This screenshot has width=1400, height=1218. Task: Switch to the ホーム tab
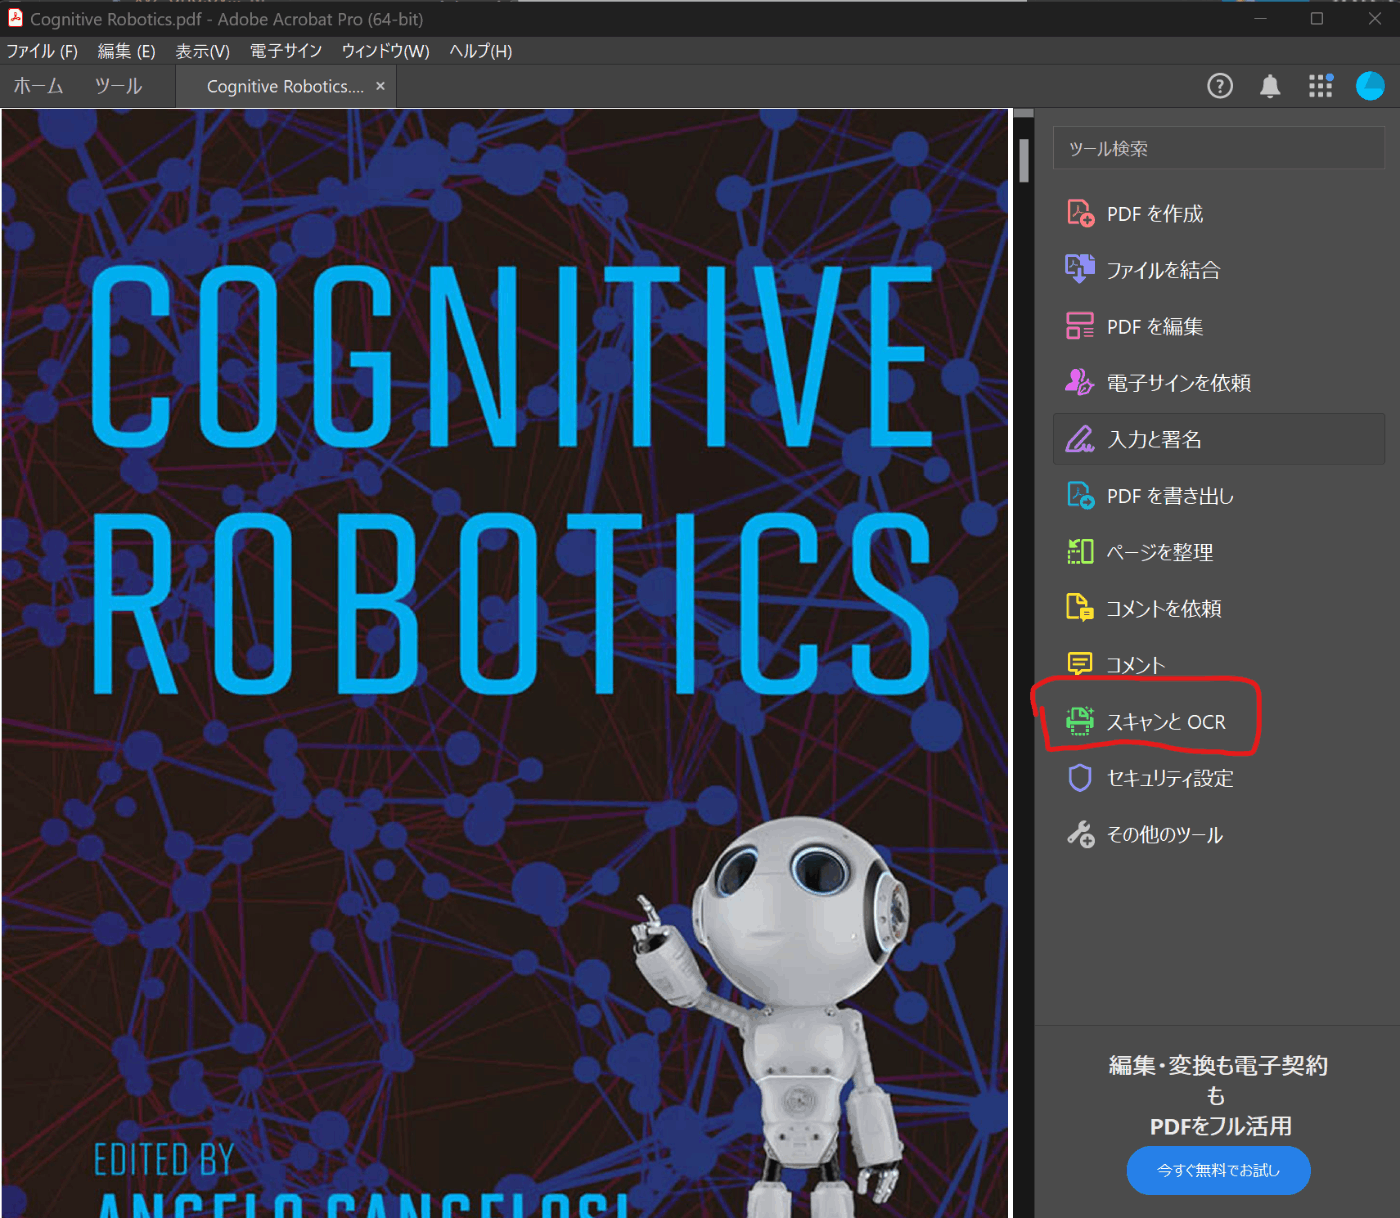[x=38, y=86]
